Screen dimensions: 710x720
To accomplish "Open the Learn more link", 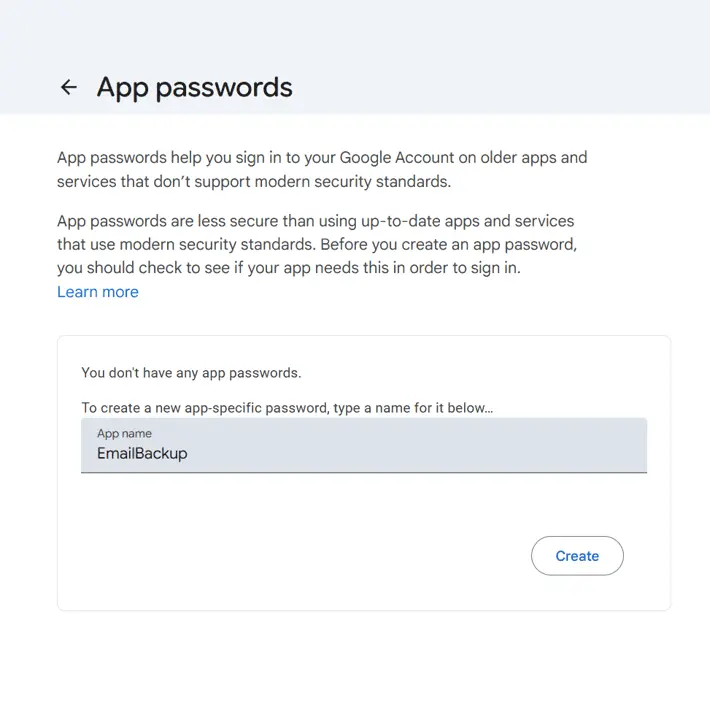I will [98, 292].
